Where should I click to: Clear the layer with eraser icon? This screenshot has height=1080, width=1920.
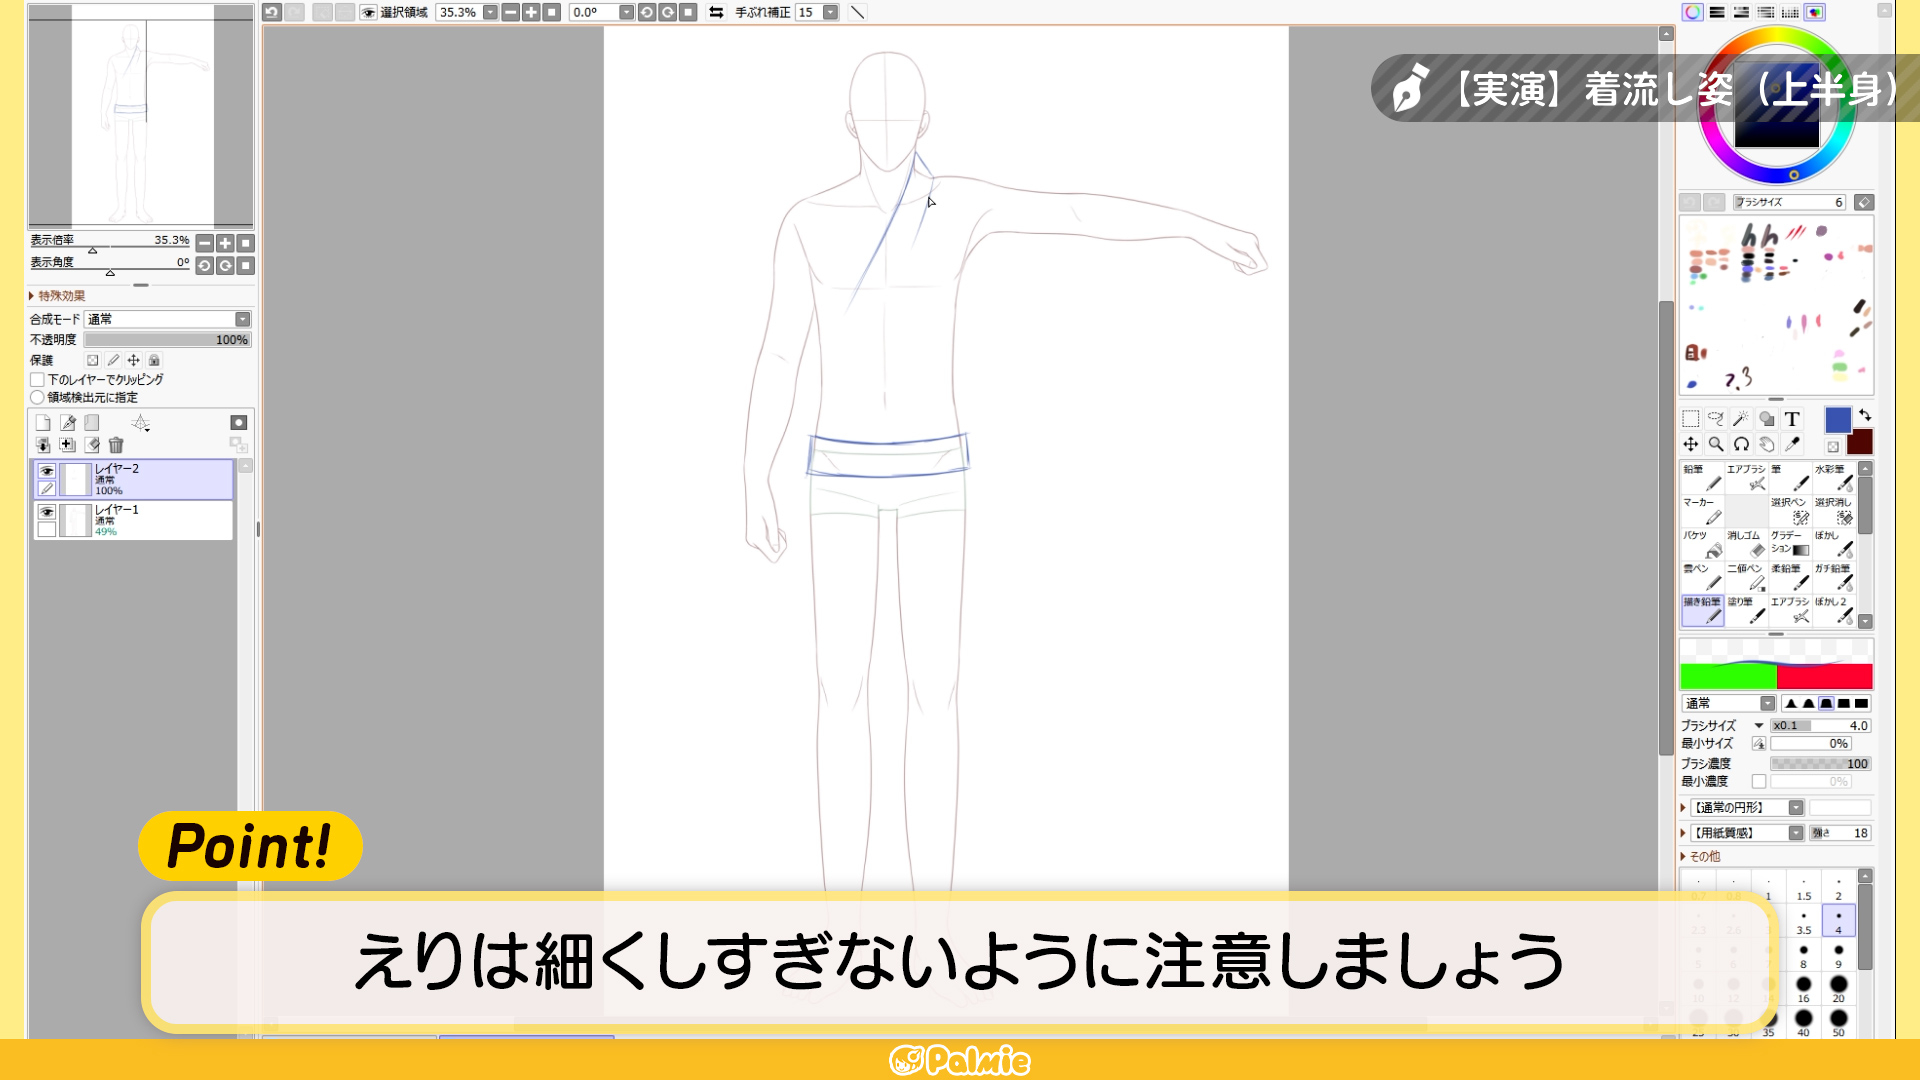(x=92, y=445)
